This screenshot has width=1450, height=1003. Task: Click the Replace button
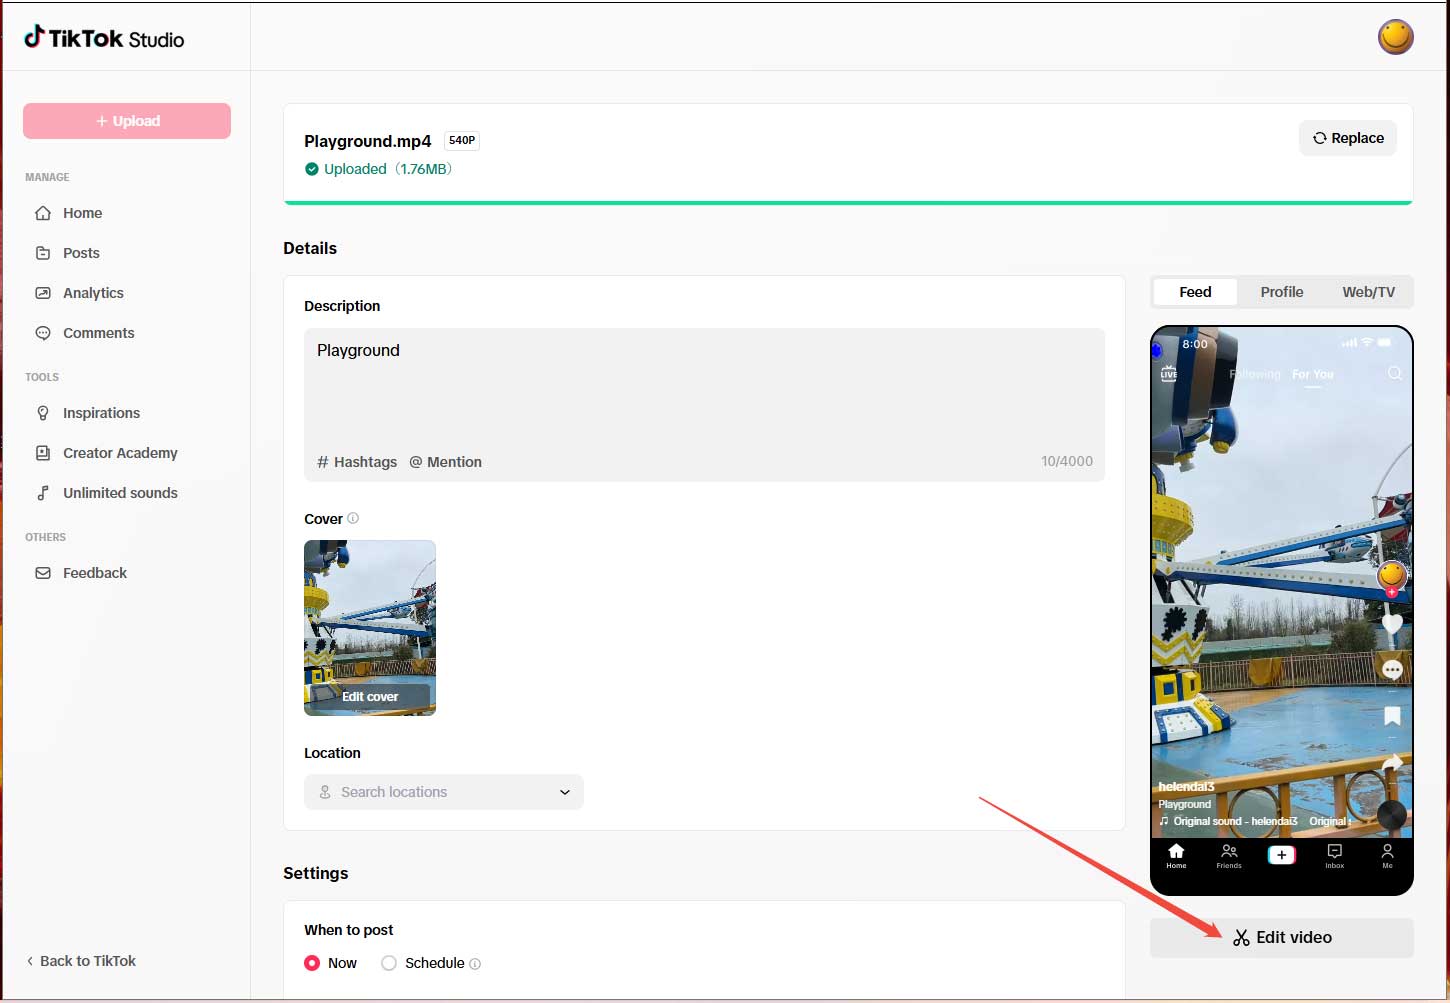(x=1347, y=138)
